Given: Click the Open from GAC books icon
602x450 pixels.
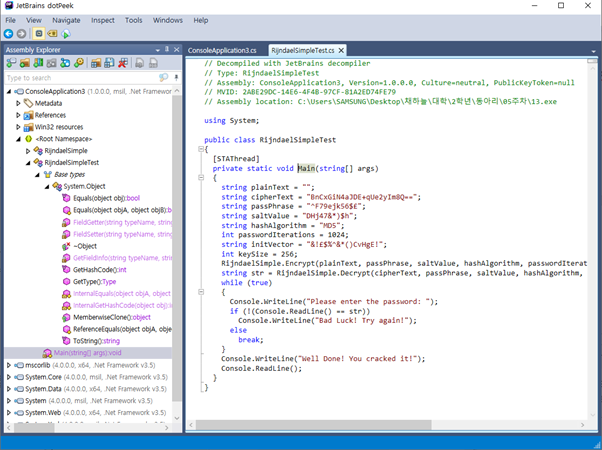Looking at the screenshot, I should tap(38, 63).
